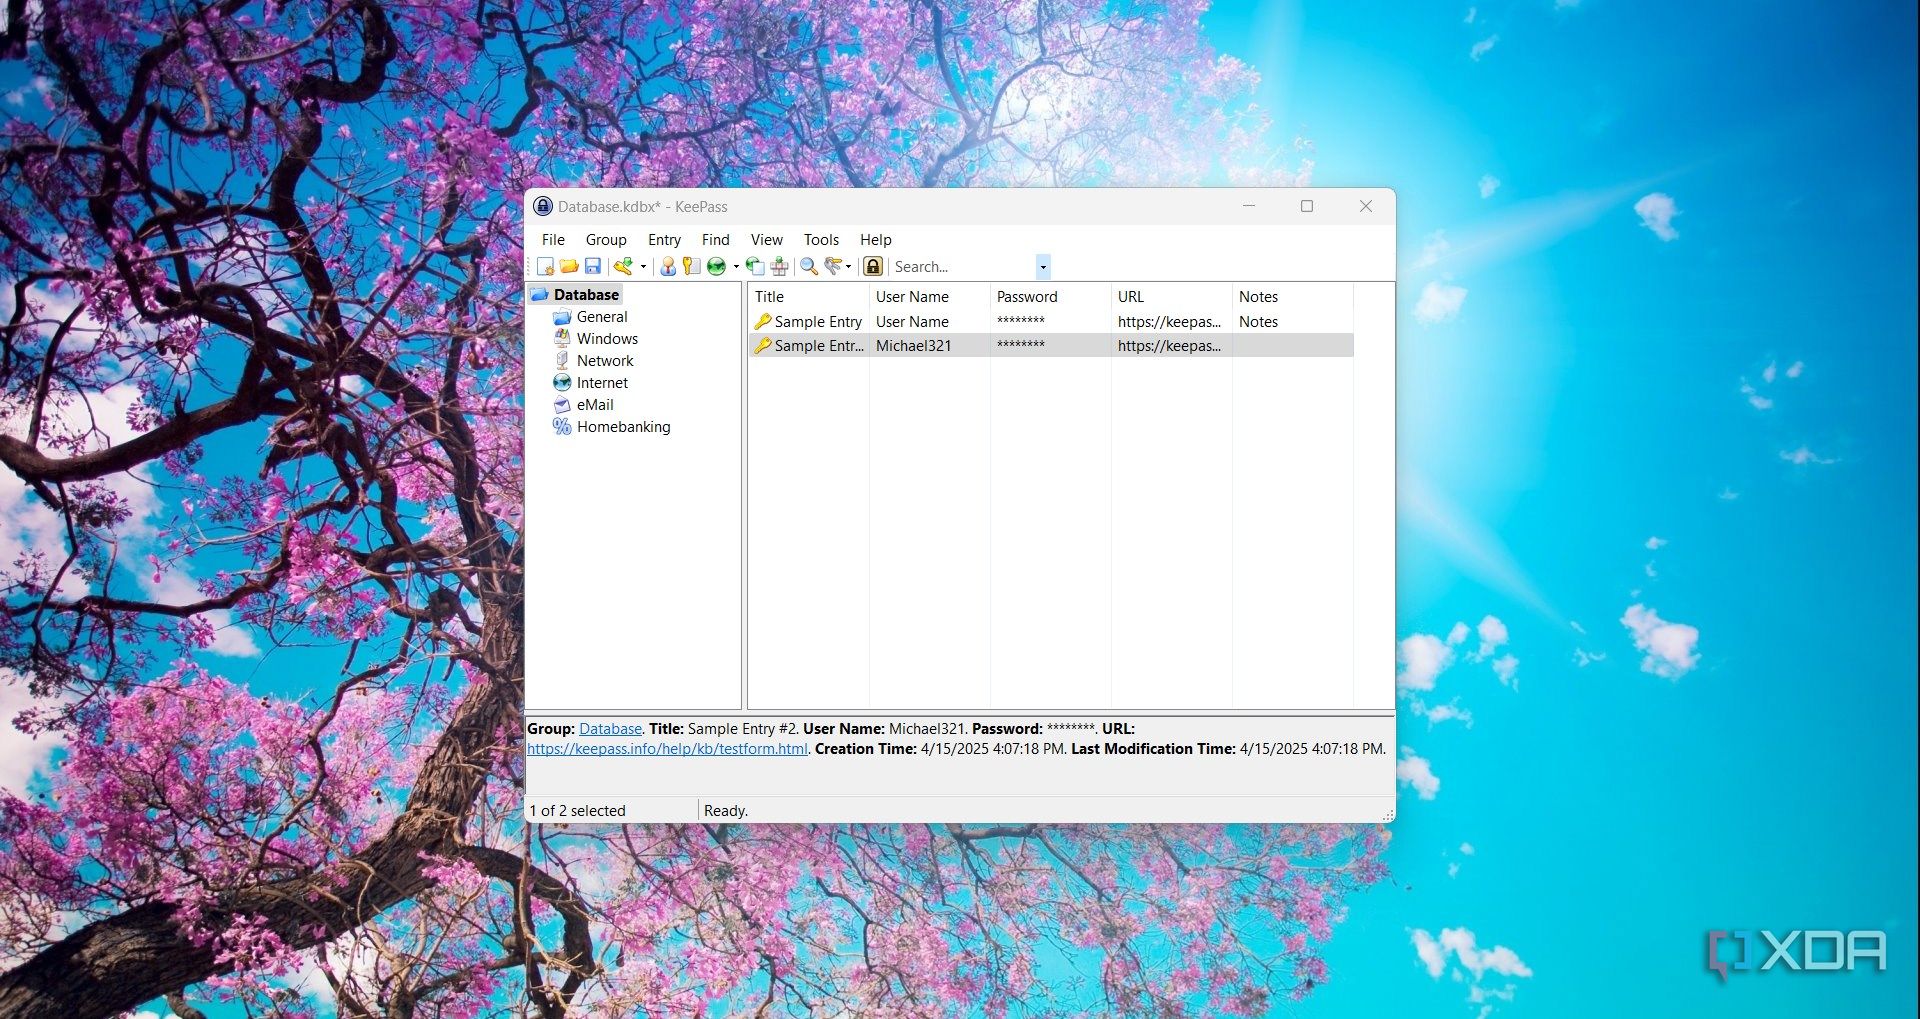The height and width of the screenshot is (1019, 1920).
Task: Click the New database toolbar icon
Action: [546, 266]
